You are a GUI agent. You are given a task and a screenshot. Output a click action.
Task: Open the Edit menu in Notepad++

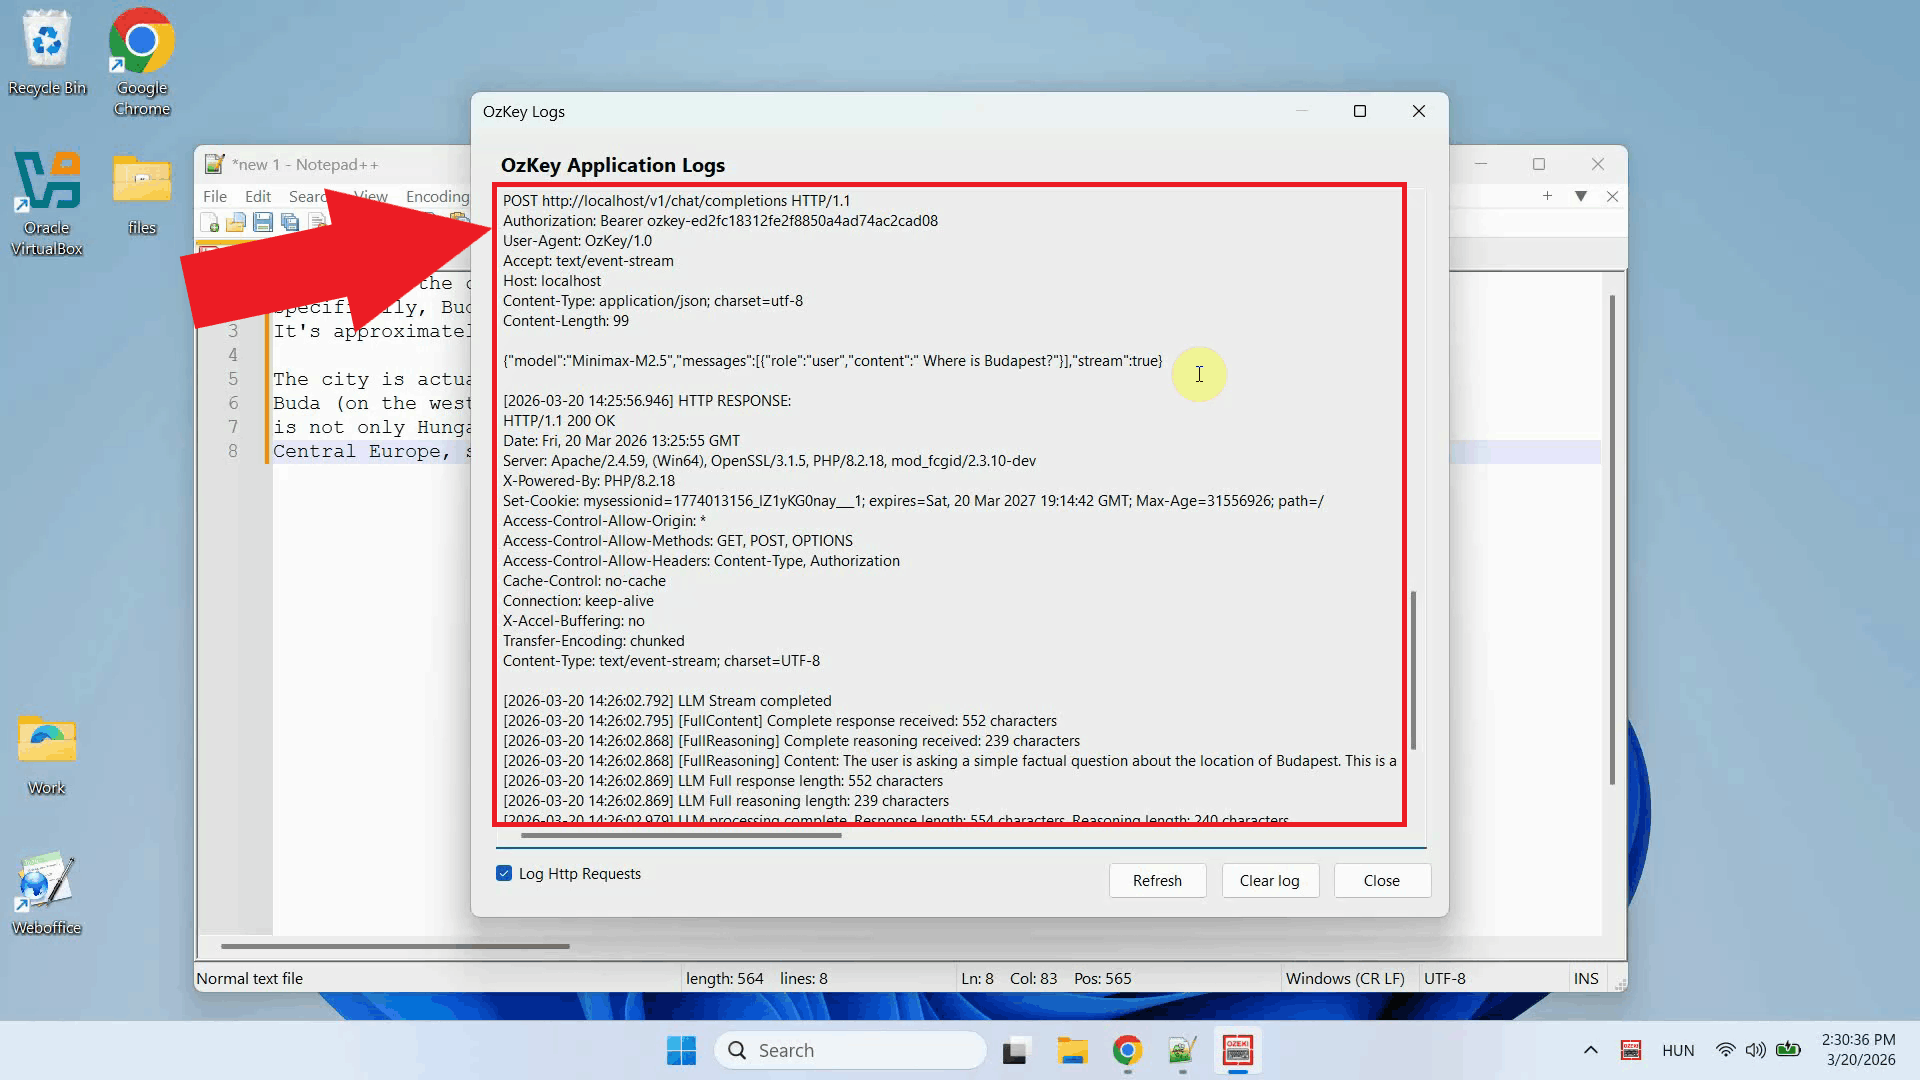pyautogui.click(x=257, y=196)
